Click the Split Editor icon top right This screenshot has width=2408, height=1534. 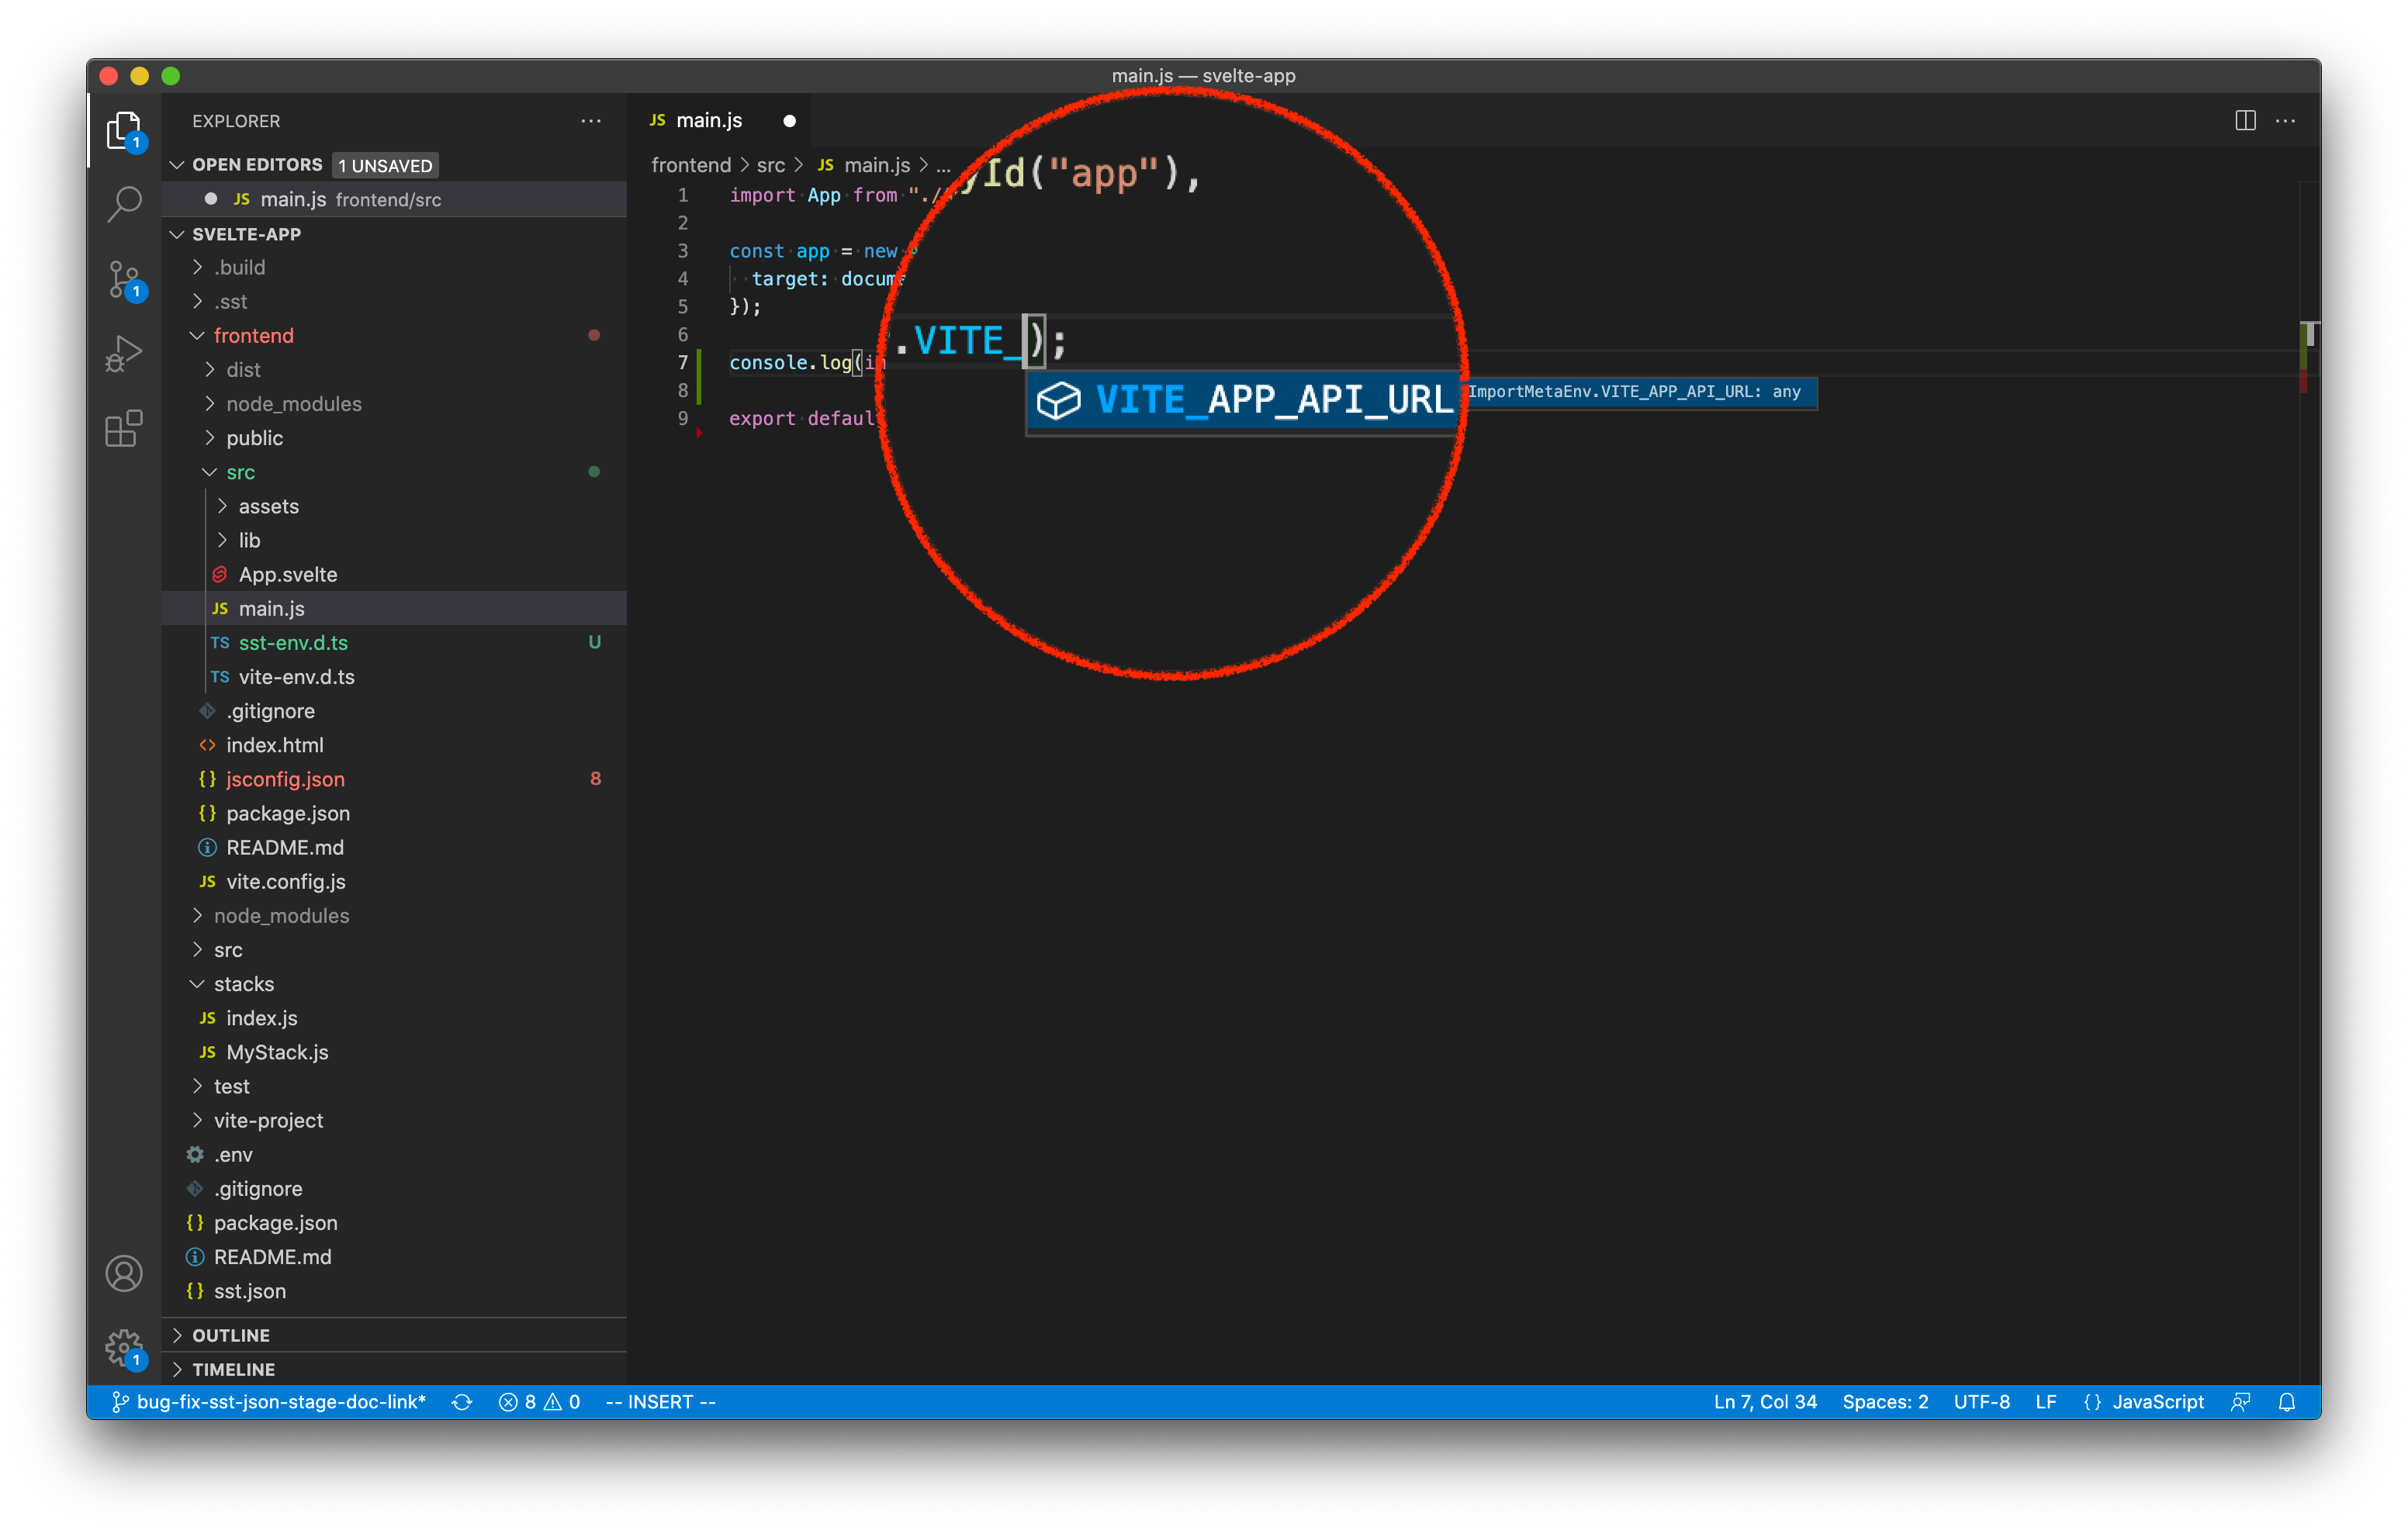2244,120
